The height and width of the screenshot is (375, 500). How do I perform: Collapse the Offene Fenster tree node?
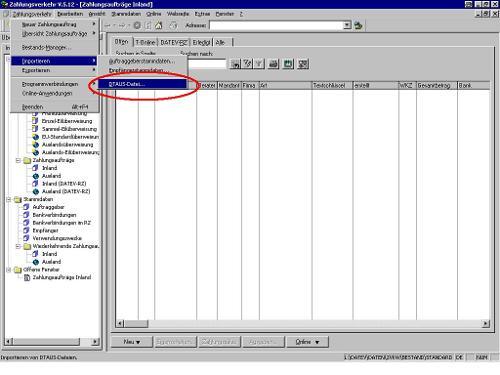click(x=9, y=270)
